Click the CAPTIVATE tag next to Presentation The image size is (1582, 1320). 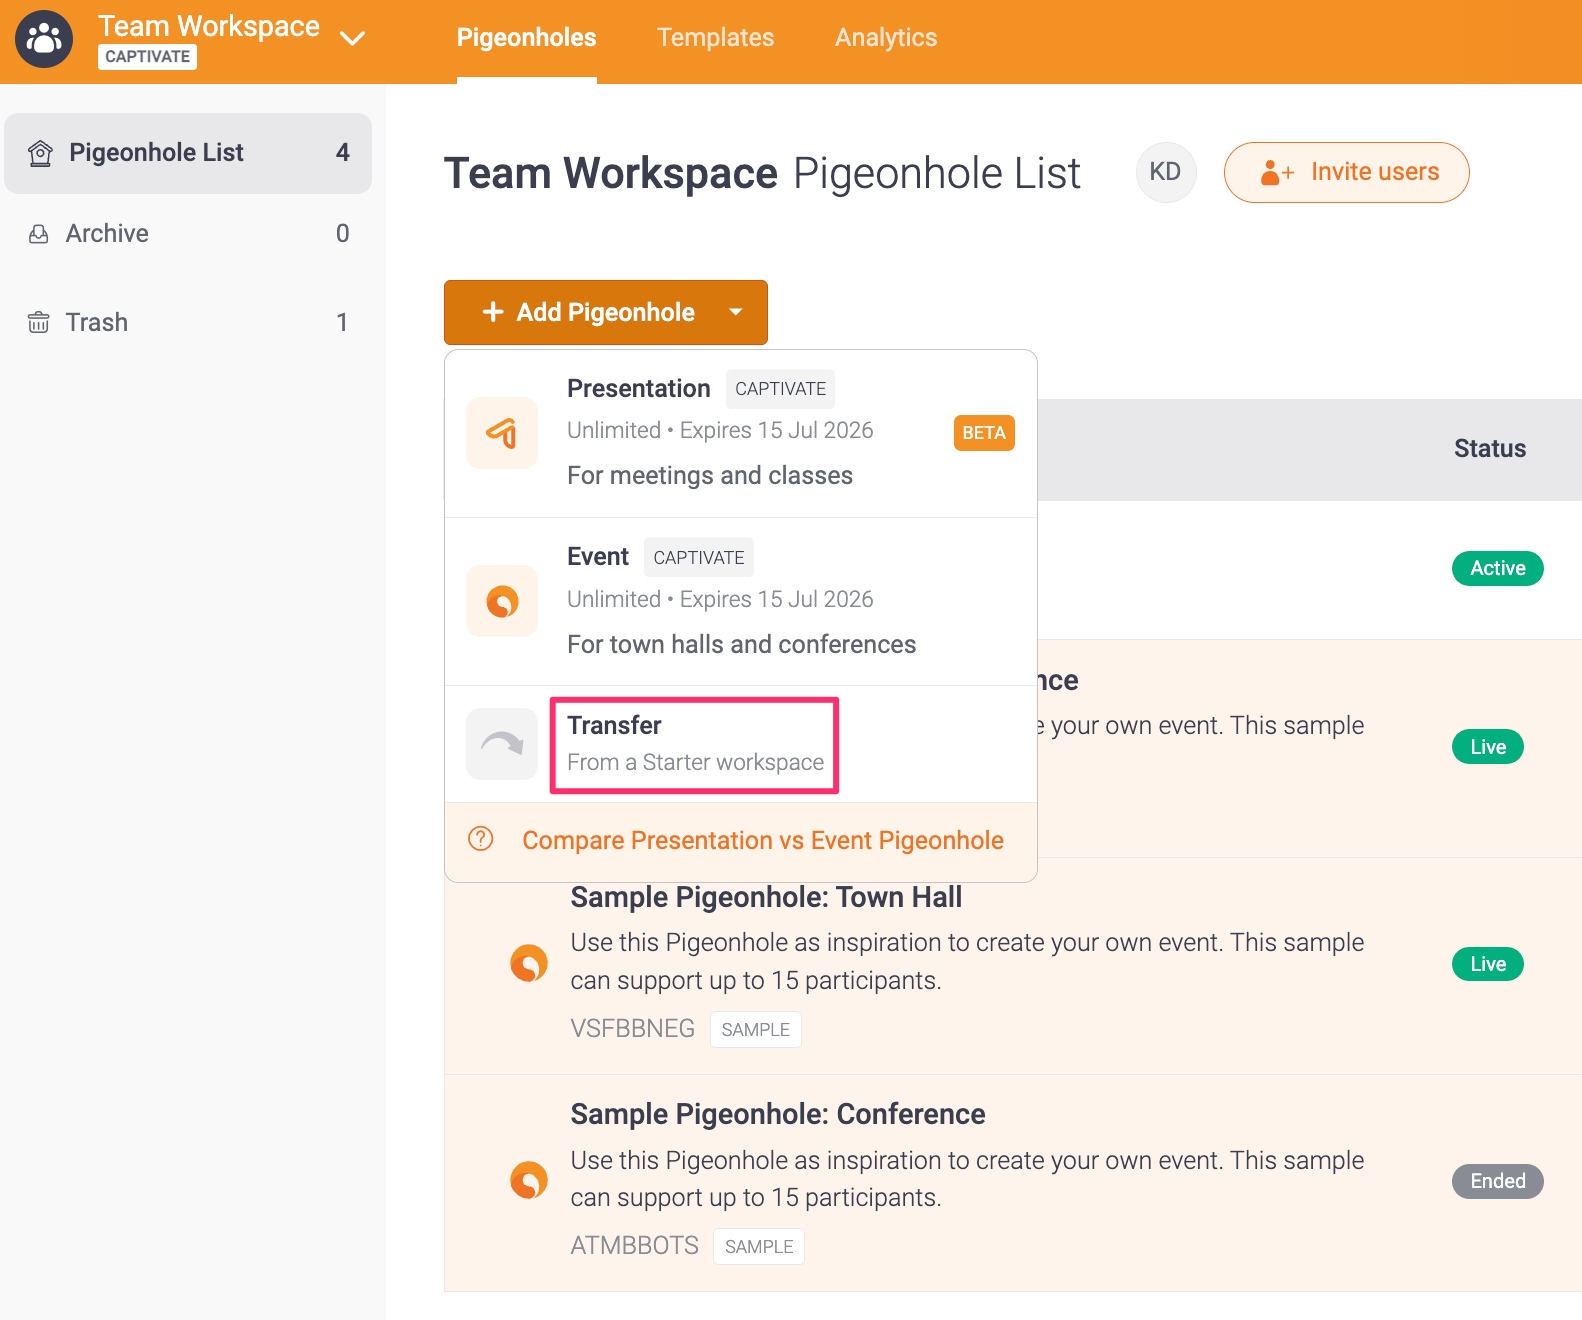click(x=781, y=389)
